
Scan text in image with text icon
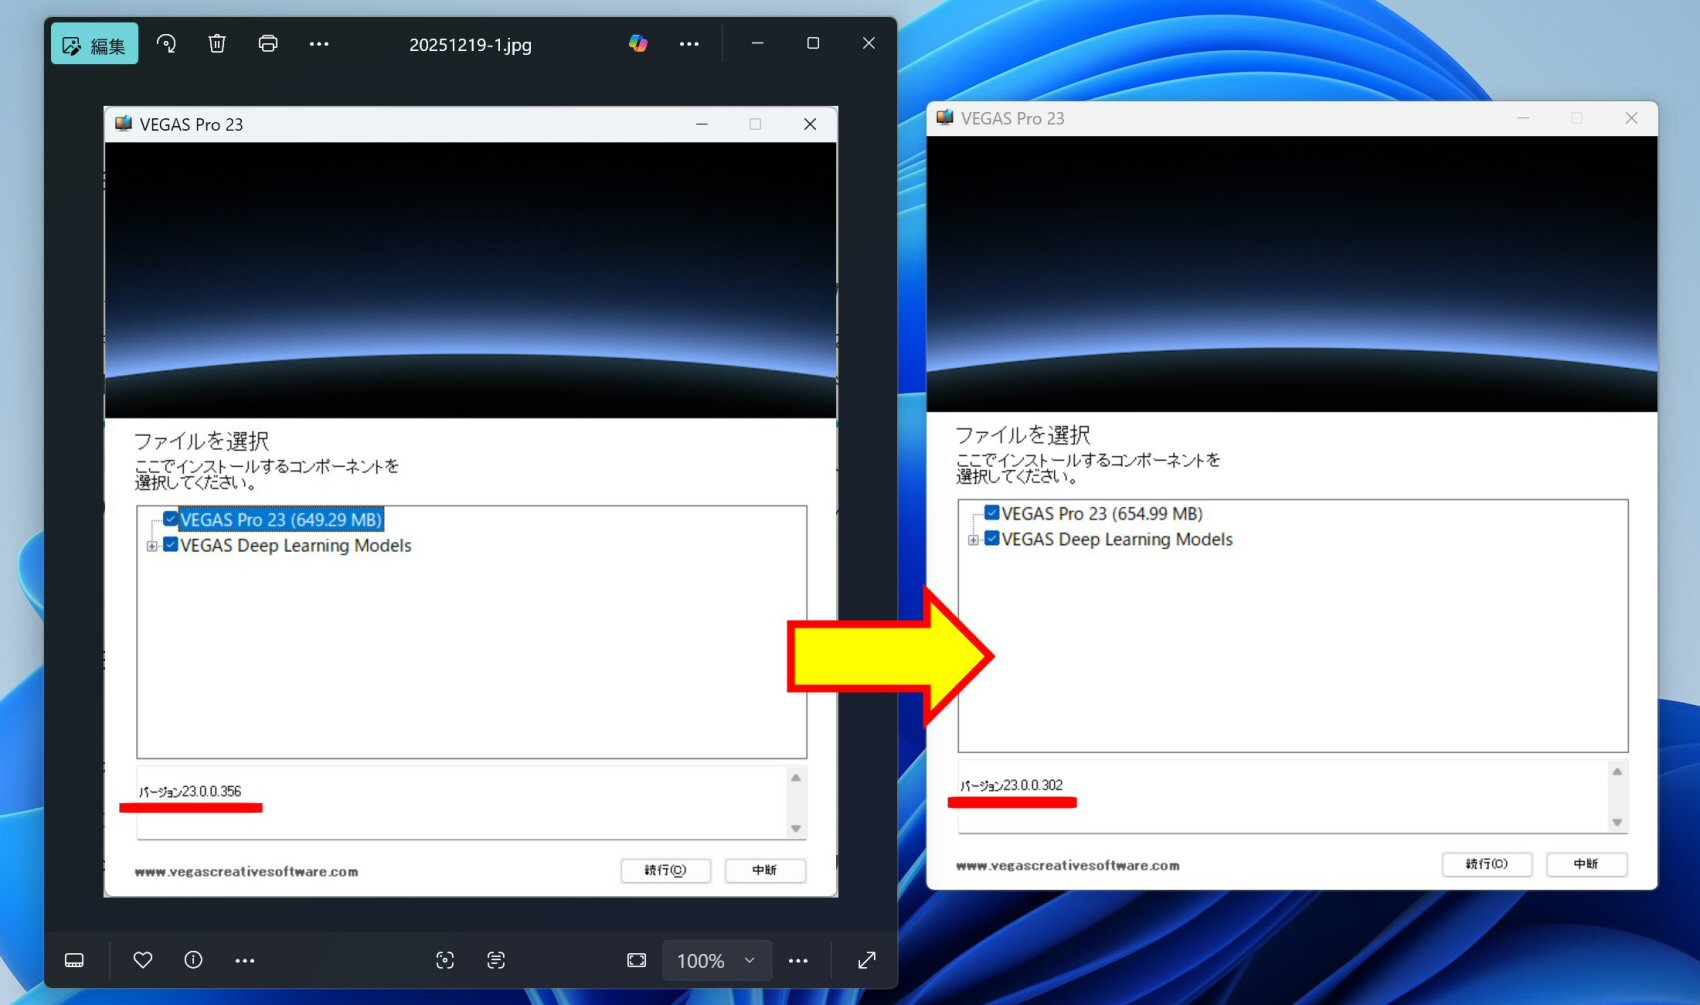(x=496, y=960)
